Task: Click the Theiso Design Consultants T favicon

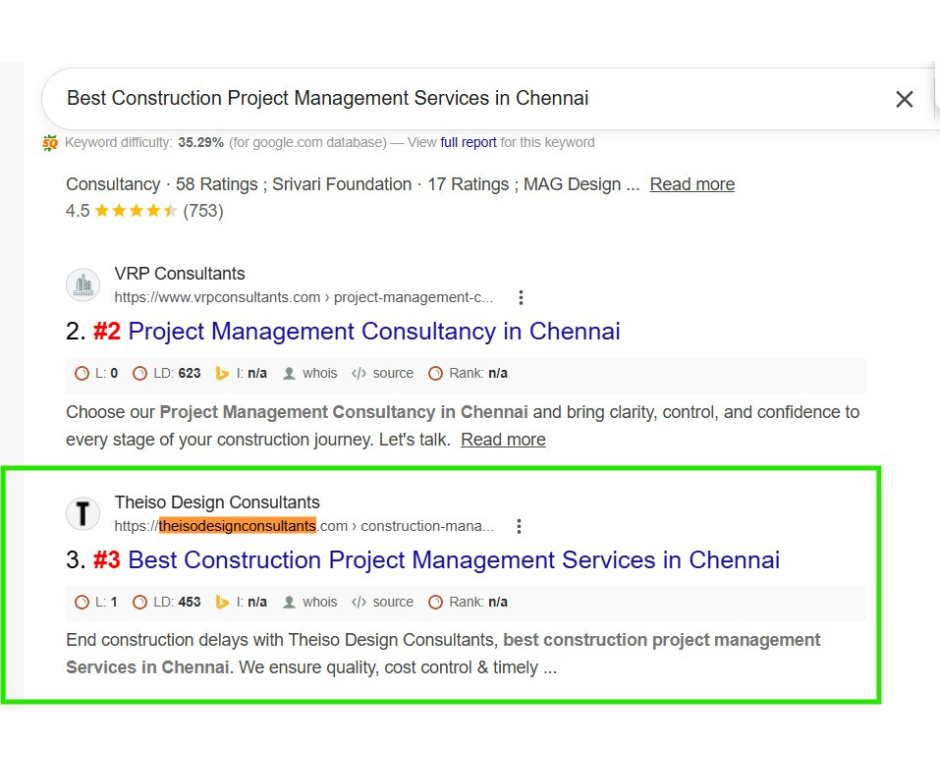Action: [83, 514]
